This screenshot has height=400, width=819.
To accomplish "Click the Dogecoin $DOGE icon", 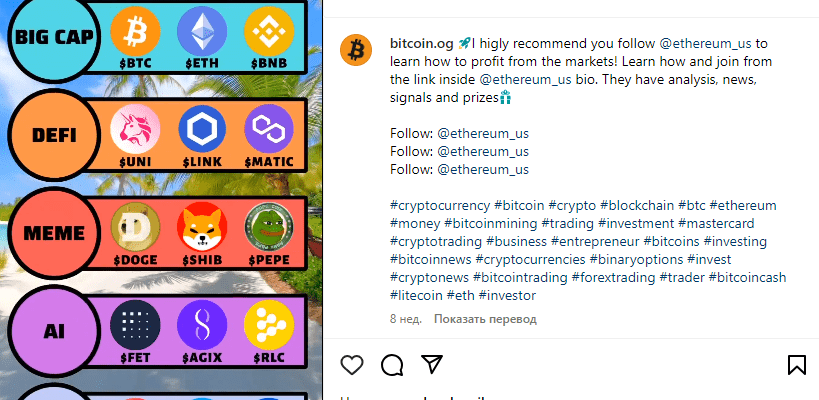I will (135, 228).
